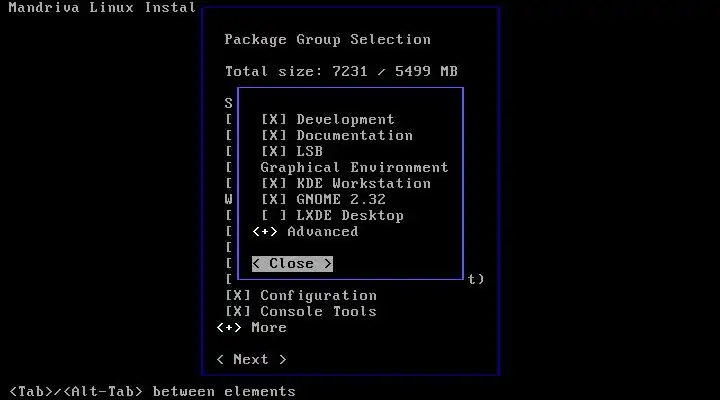Toggle the LSB package checkbox
Image resolution: width=720 pixels, height=400 pixels.
tap(274, 152)
